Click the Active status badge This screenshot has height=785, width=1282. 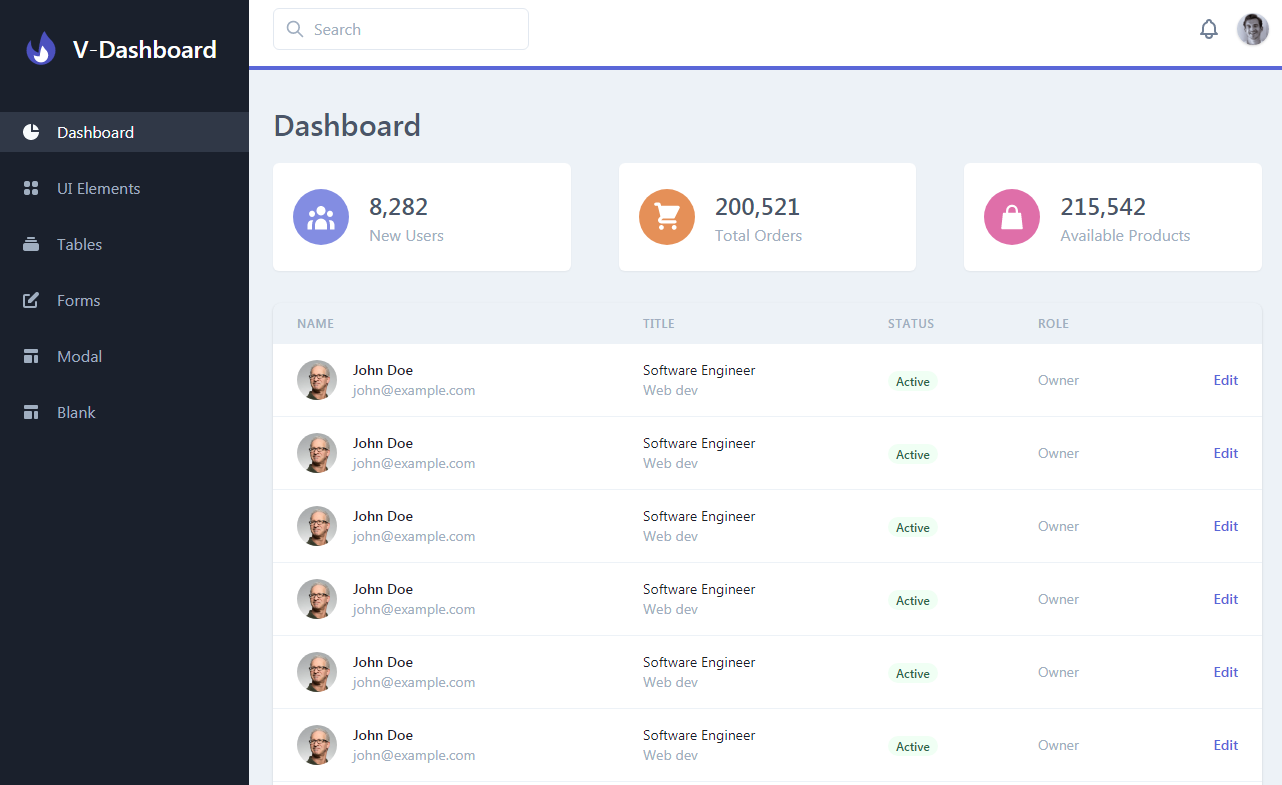click(x=912, y=381)
